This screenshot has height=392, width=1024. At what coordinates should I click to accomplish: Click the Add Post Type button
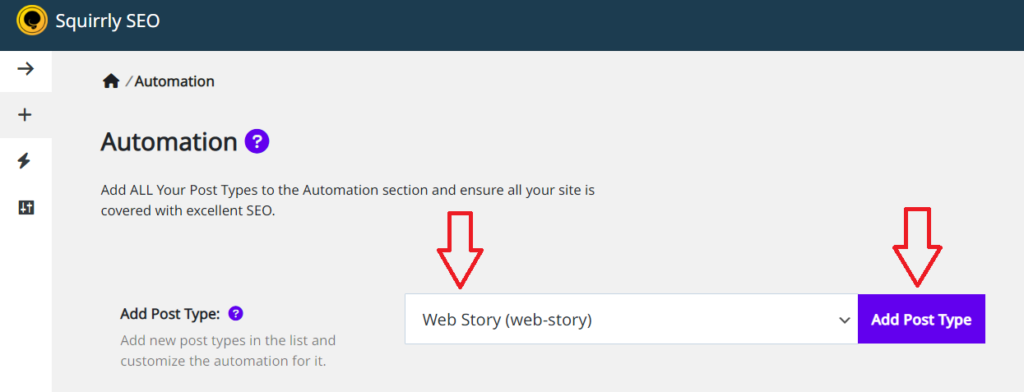pyautogui.click(x=921, y=319)
